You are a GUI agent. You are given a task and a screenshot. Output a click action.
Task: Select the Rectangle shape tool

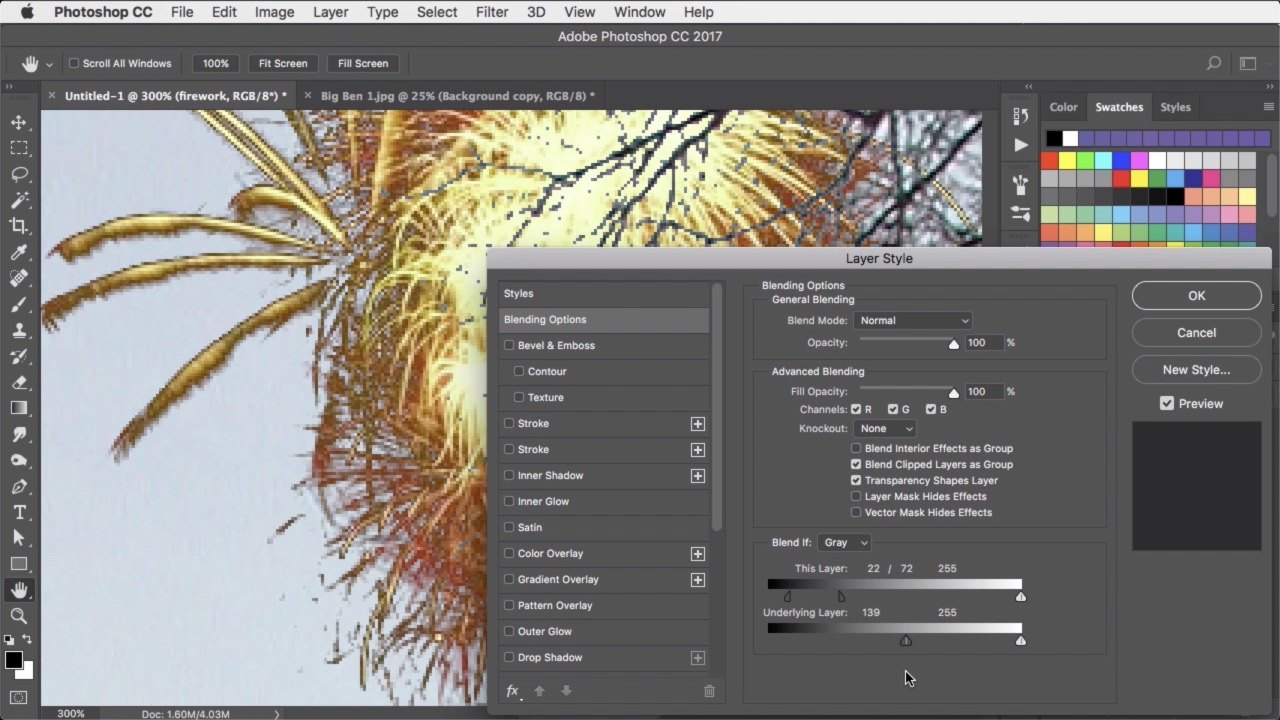[19, 564]
